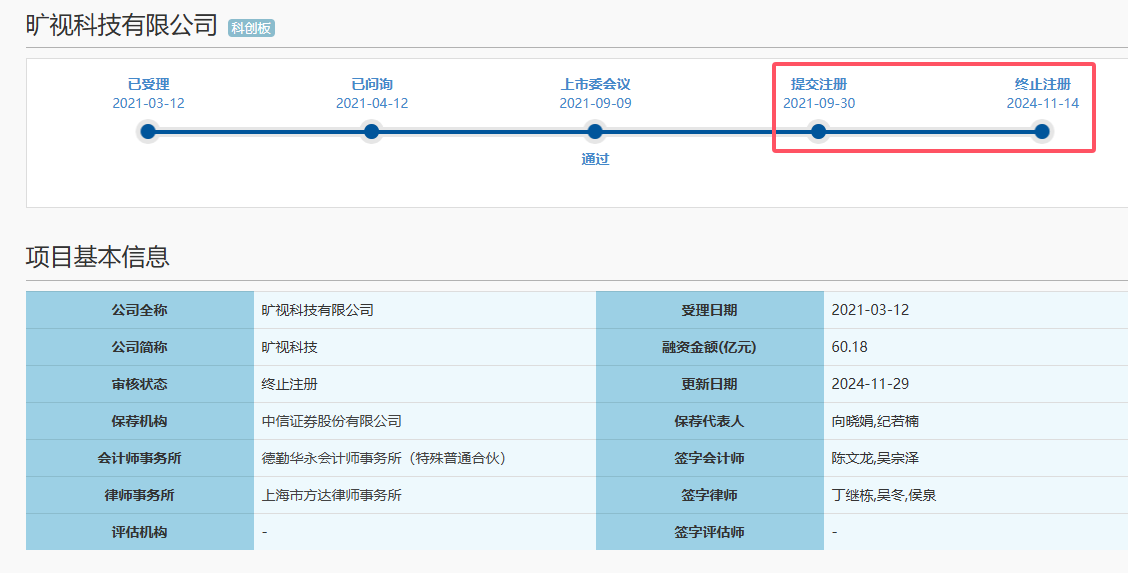Click the 科创板 badge beside the company title

(x=251, y=28)
